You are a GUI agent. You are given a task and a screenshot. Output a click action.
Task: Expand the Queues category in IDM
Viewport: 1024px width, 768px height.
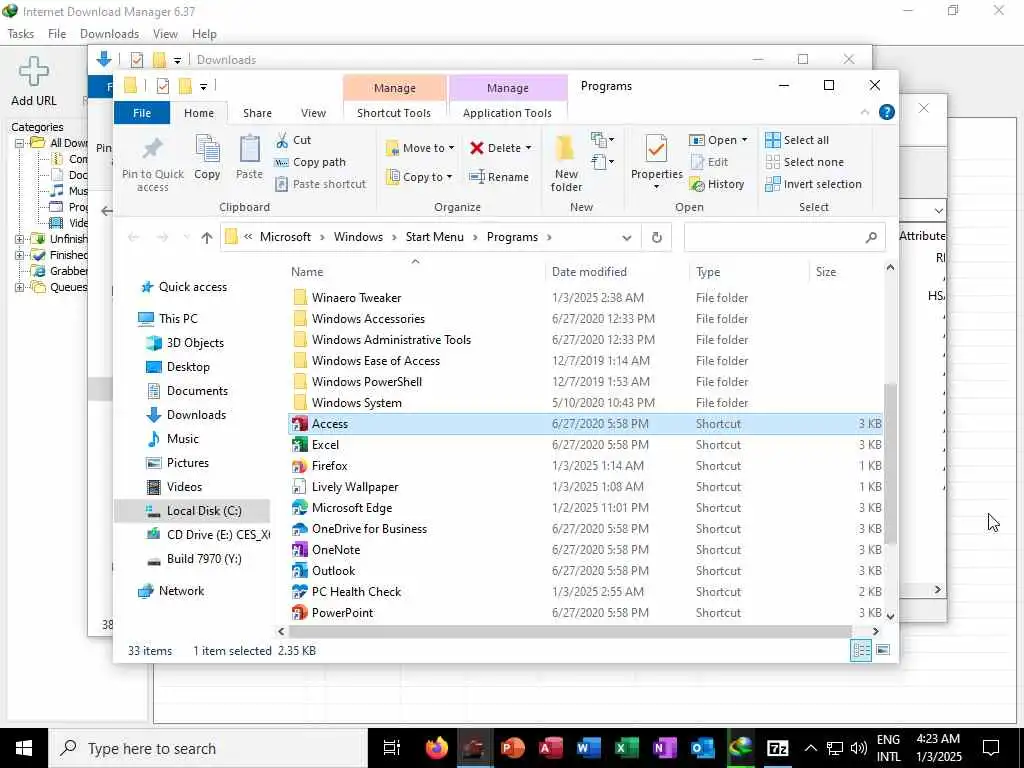[x=20, y=287]
